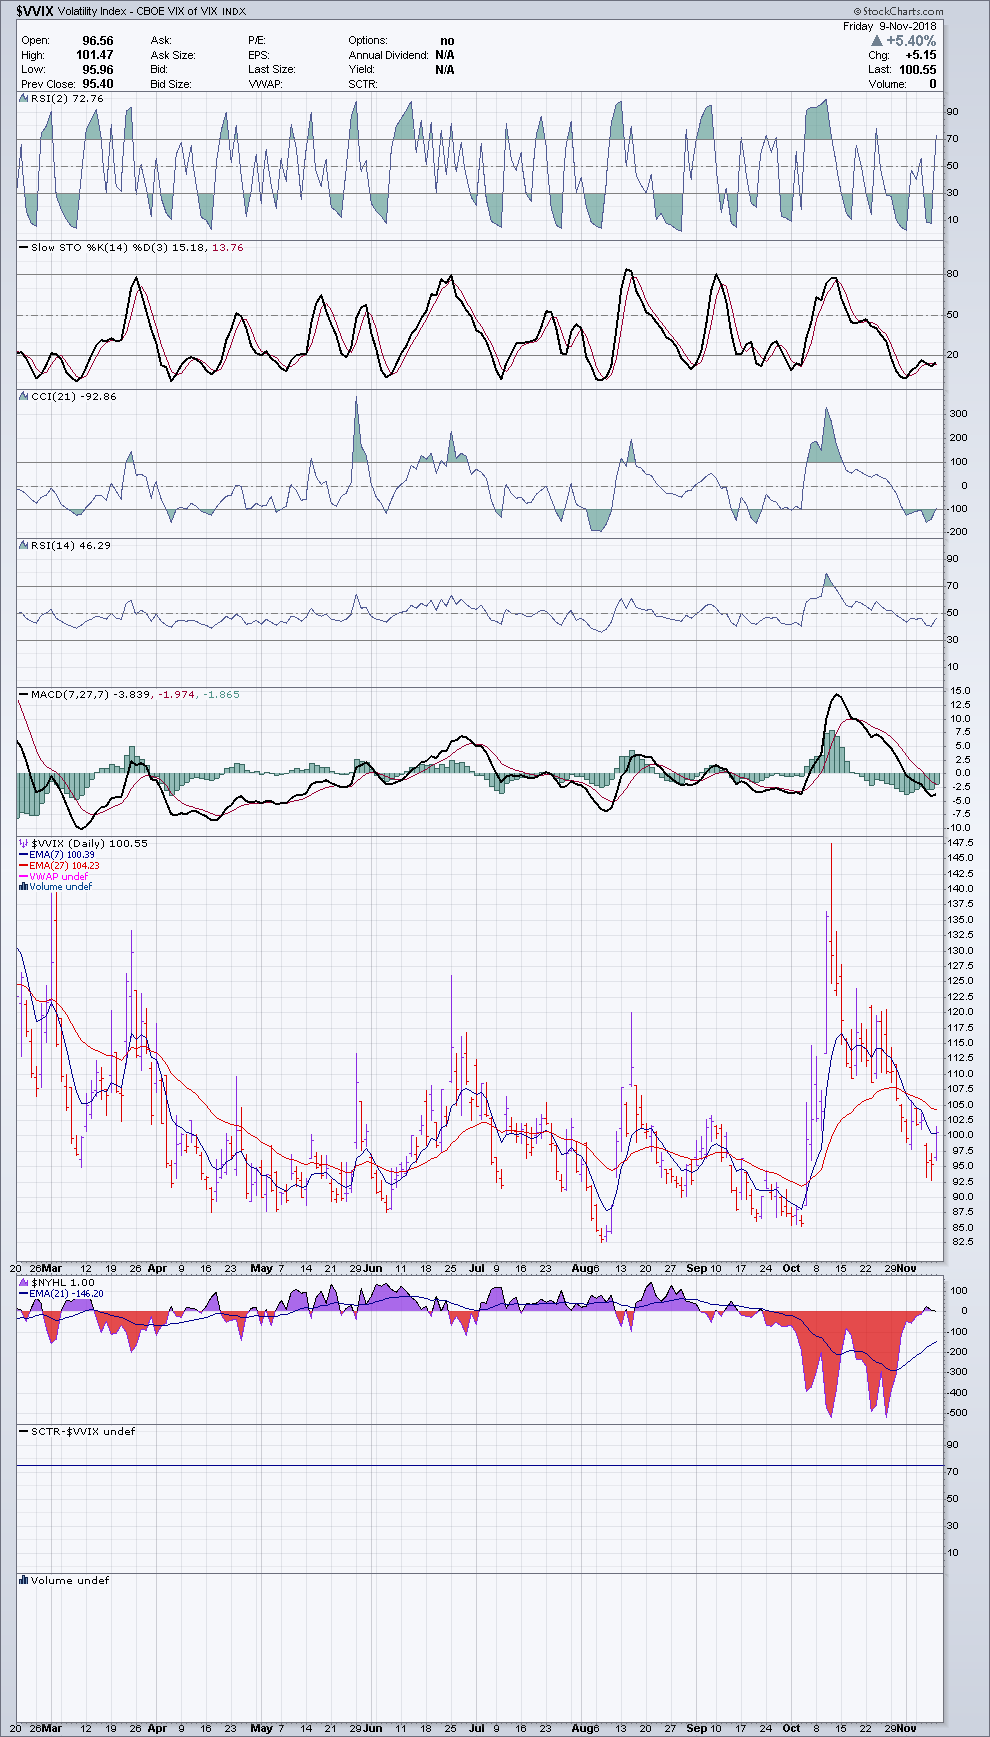Click the Volume undef bar icon in price legend
The width and height of the screenshot is (990, 1737).
pyautogui.click(x=23, y=887)
